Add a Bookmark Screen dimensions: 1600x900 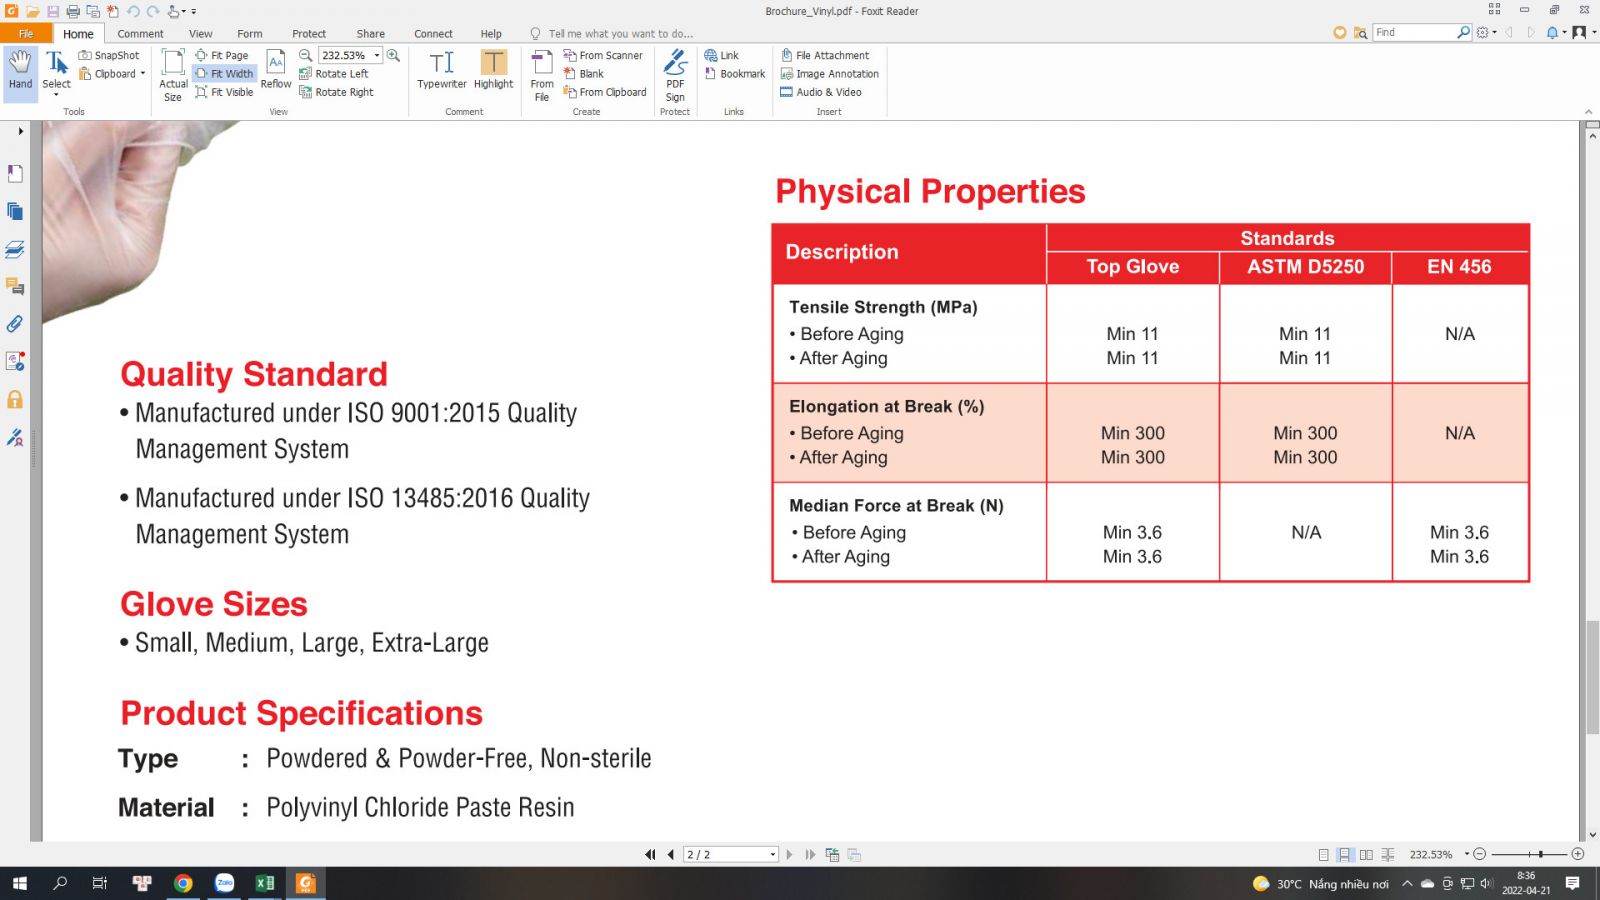(x=735, y=73)
